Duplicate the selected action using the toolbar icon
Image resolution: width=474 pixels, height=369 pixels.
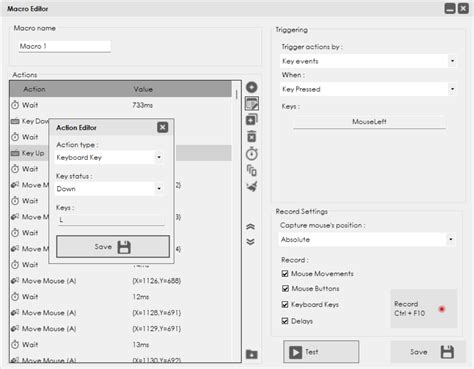pos(252,120)
